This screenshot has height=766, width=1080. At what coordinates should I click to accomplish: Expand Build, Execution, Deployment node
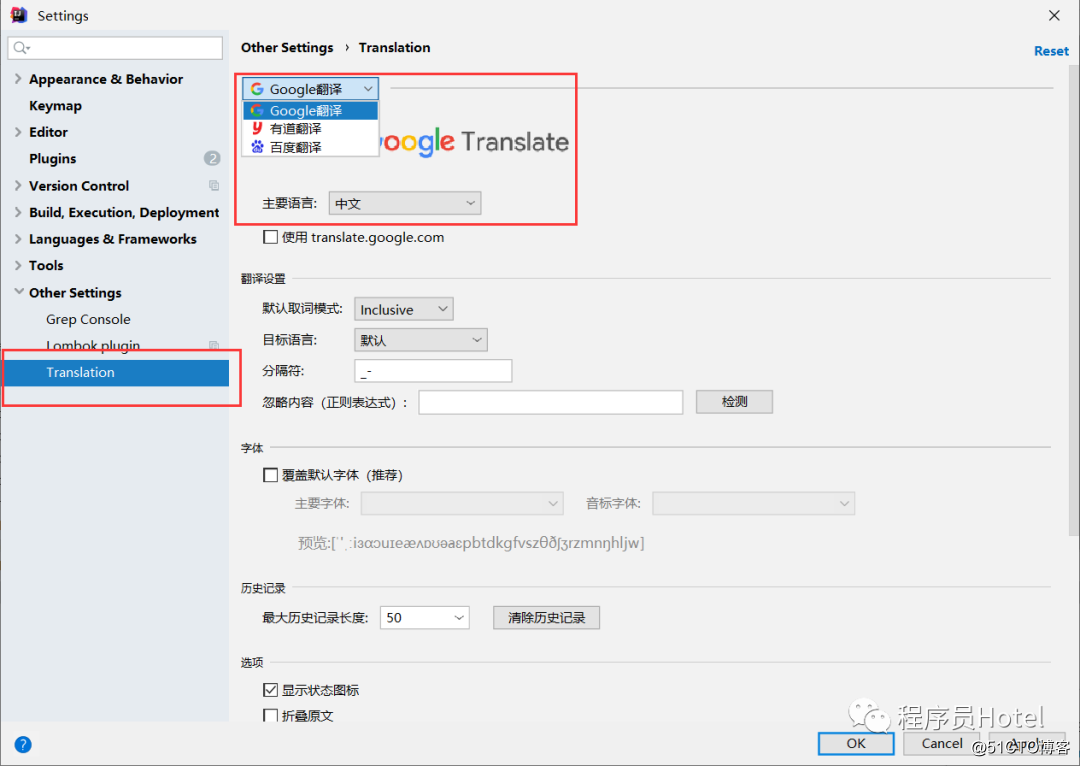(x=18, y=212)
